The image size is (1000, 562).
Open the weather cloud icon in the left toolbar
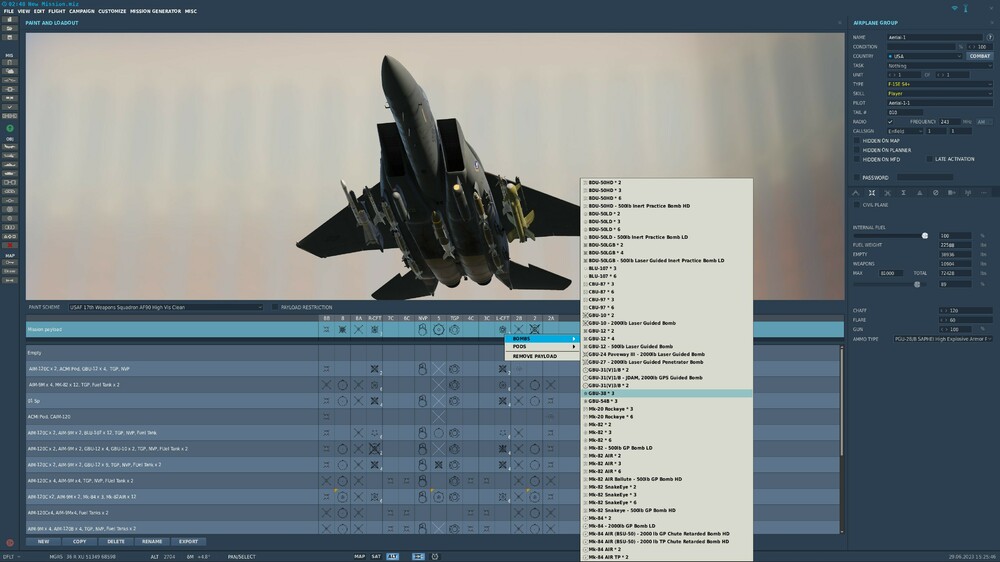10,71
